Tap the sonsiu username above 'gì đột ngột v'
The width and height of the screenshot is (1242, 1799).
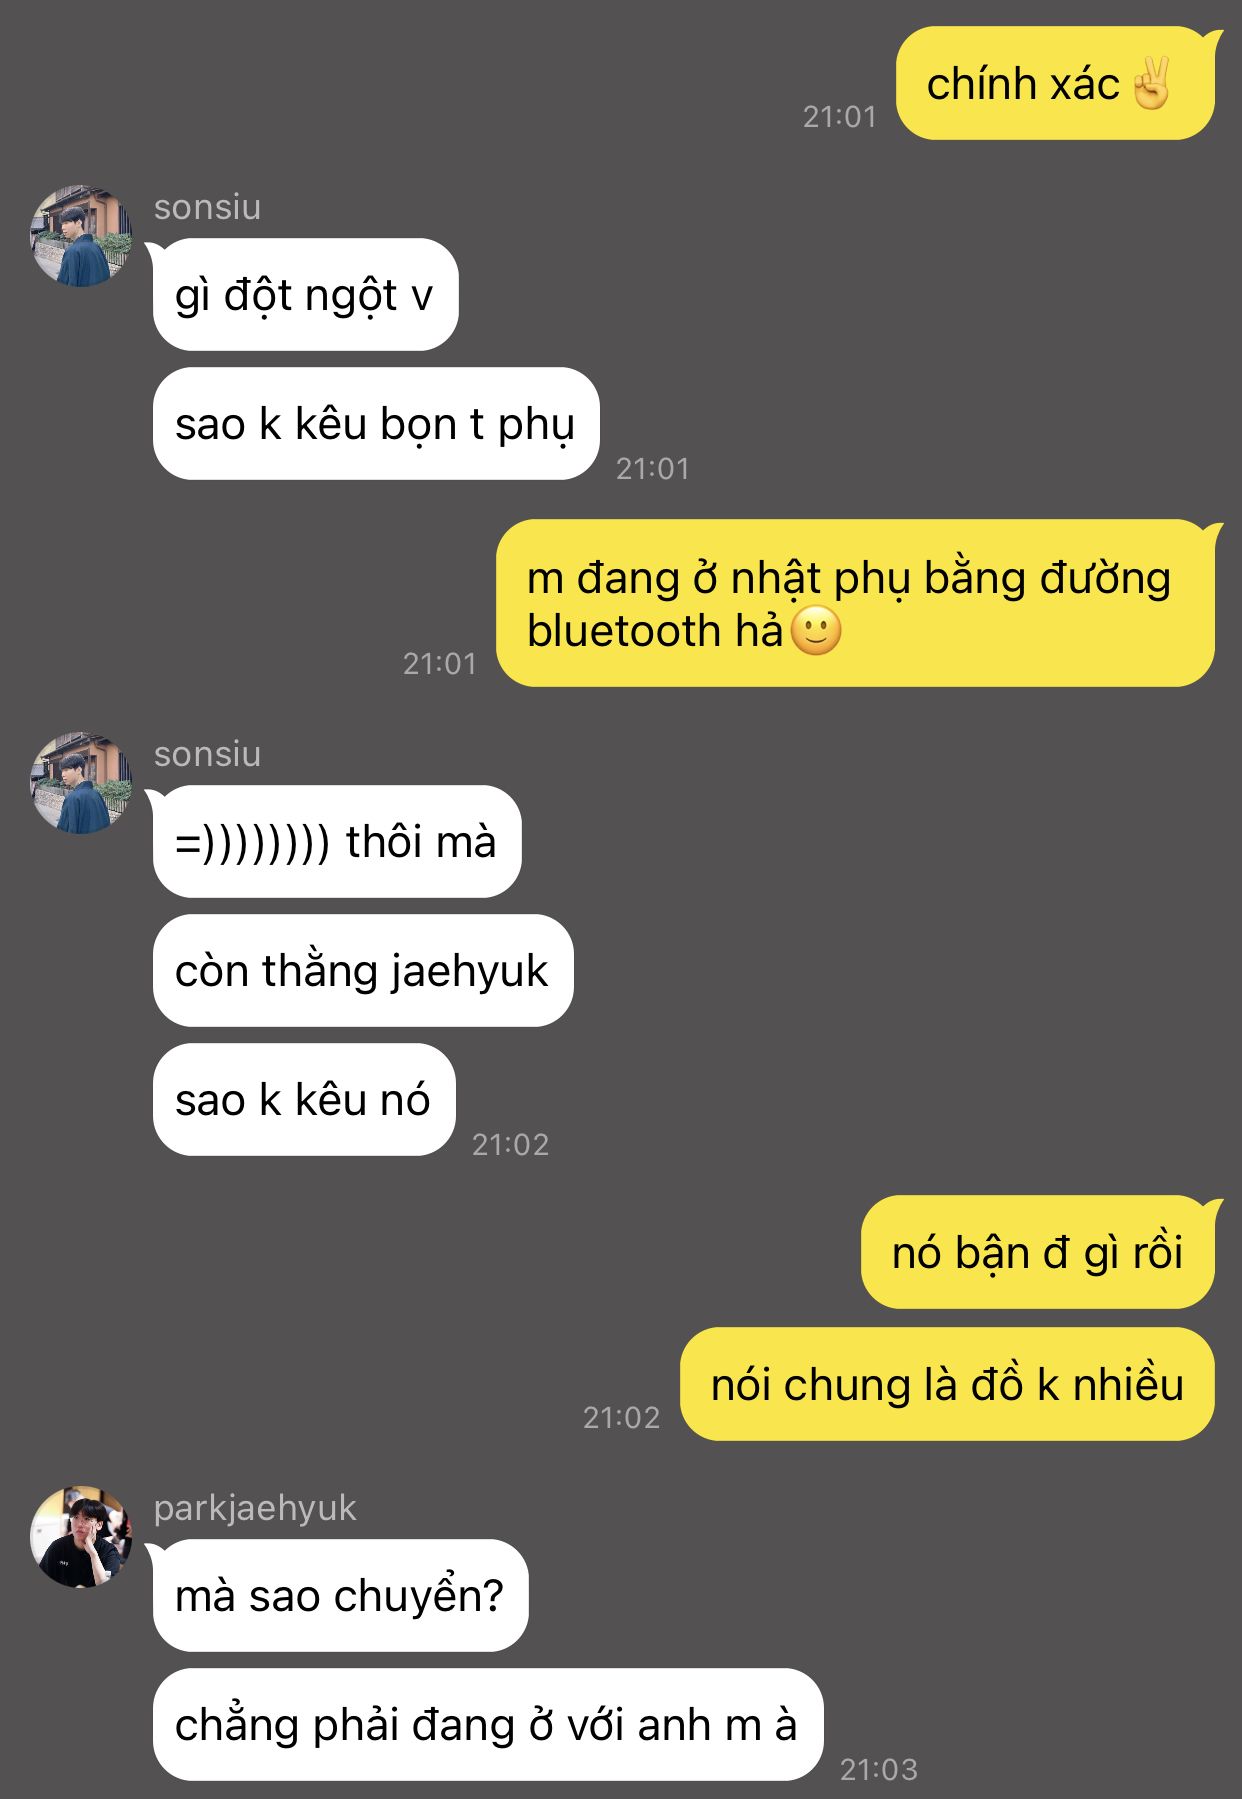[207, 207]
